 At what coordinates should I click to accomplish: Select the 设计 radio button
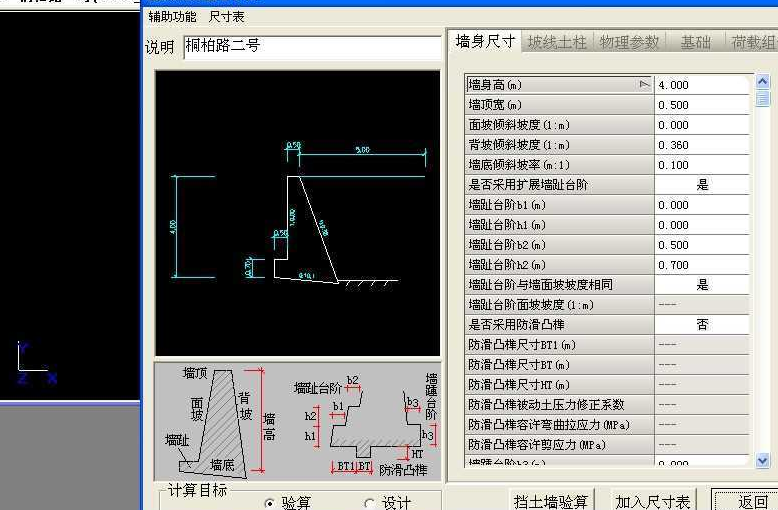coord(369,503)
